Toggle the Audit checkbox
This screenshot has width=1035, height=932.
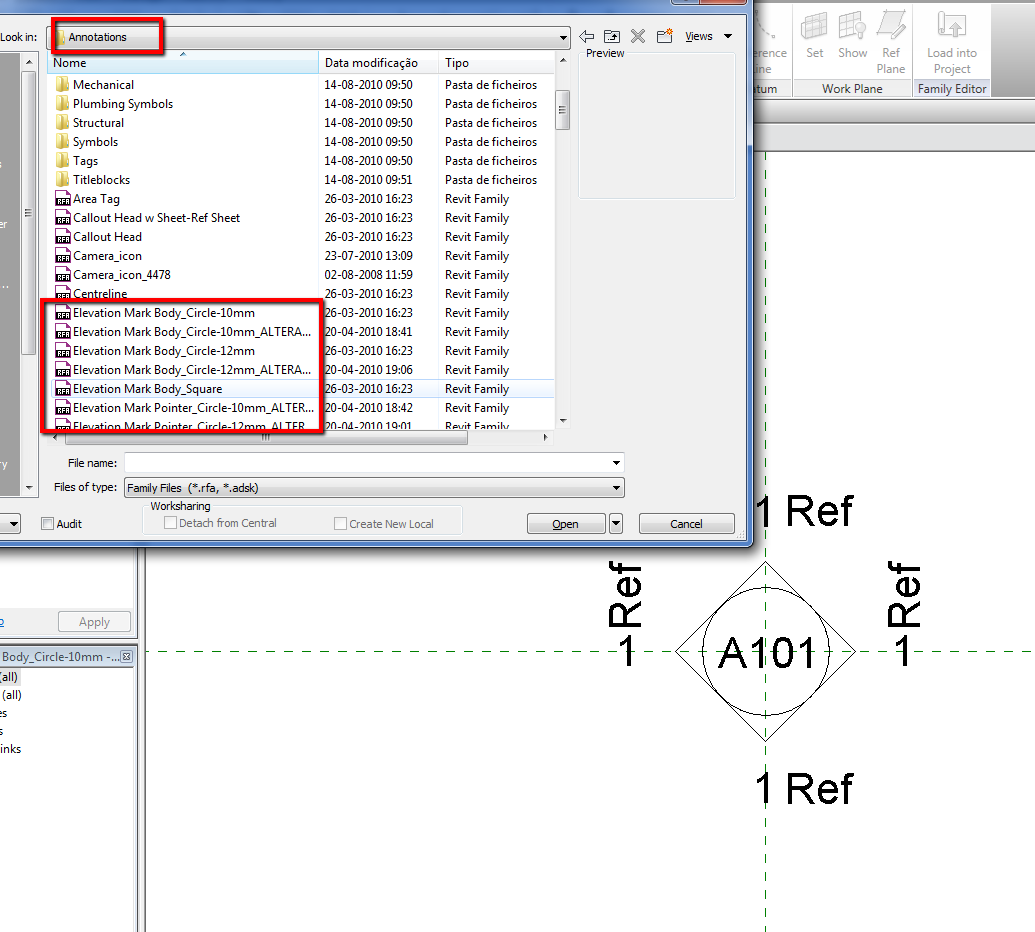click(47, 523)
